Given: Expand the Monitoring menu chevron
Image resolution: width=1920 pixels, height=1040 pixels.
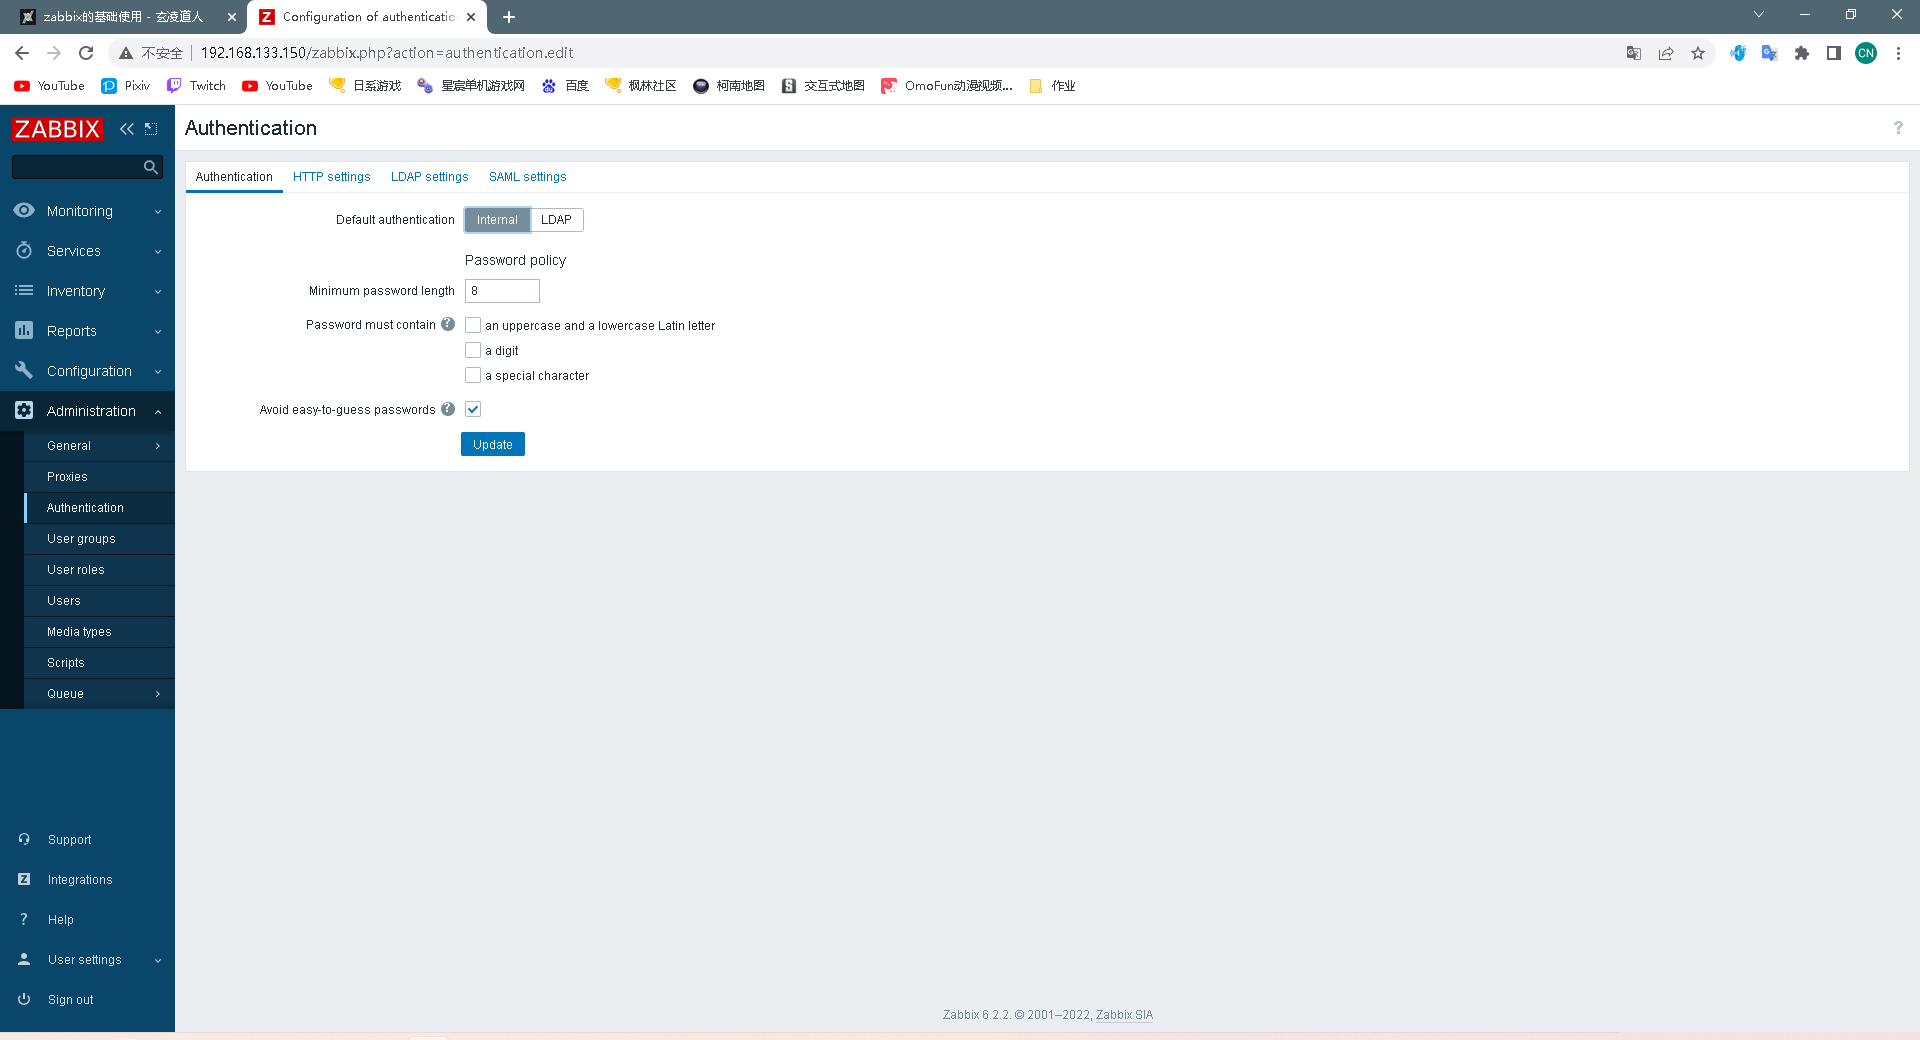Looking at the screenshot, I should tap(158, 211).
